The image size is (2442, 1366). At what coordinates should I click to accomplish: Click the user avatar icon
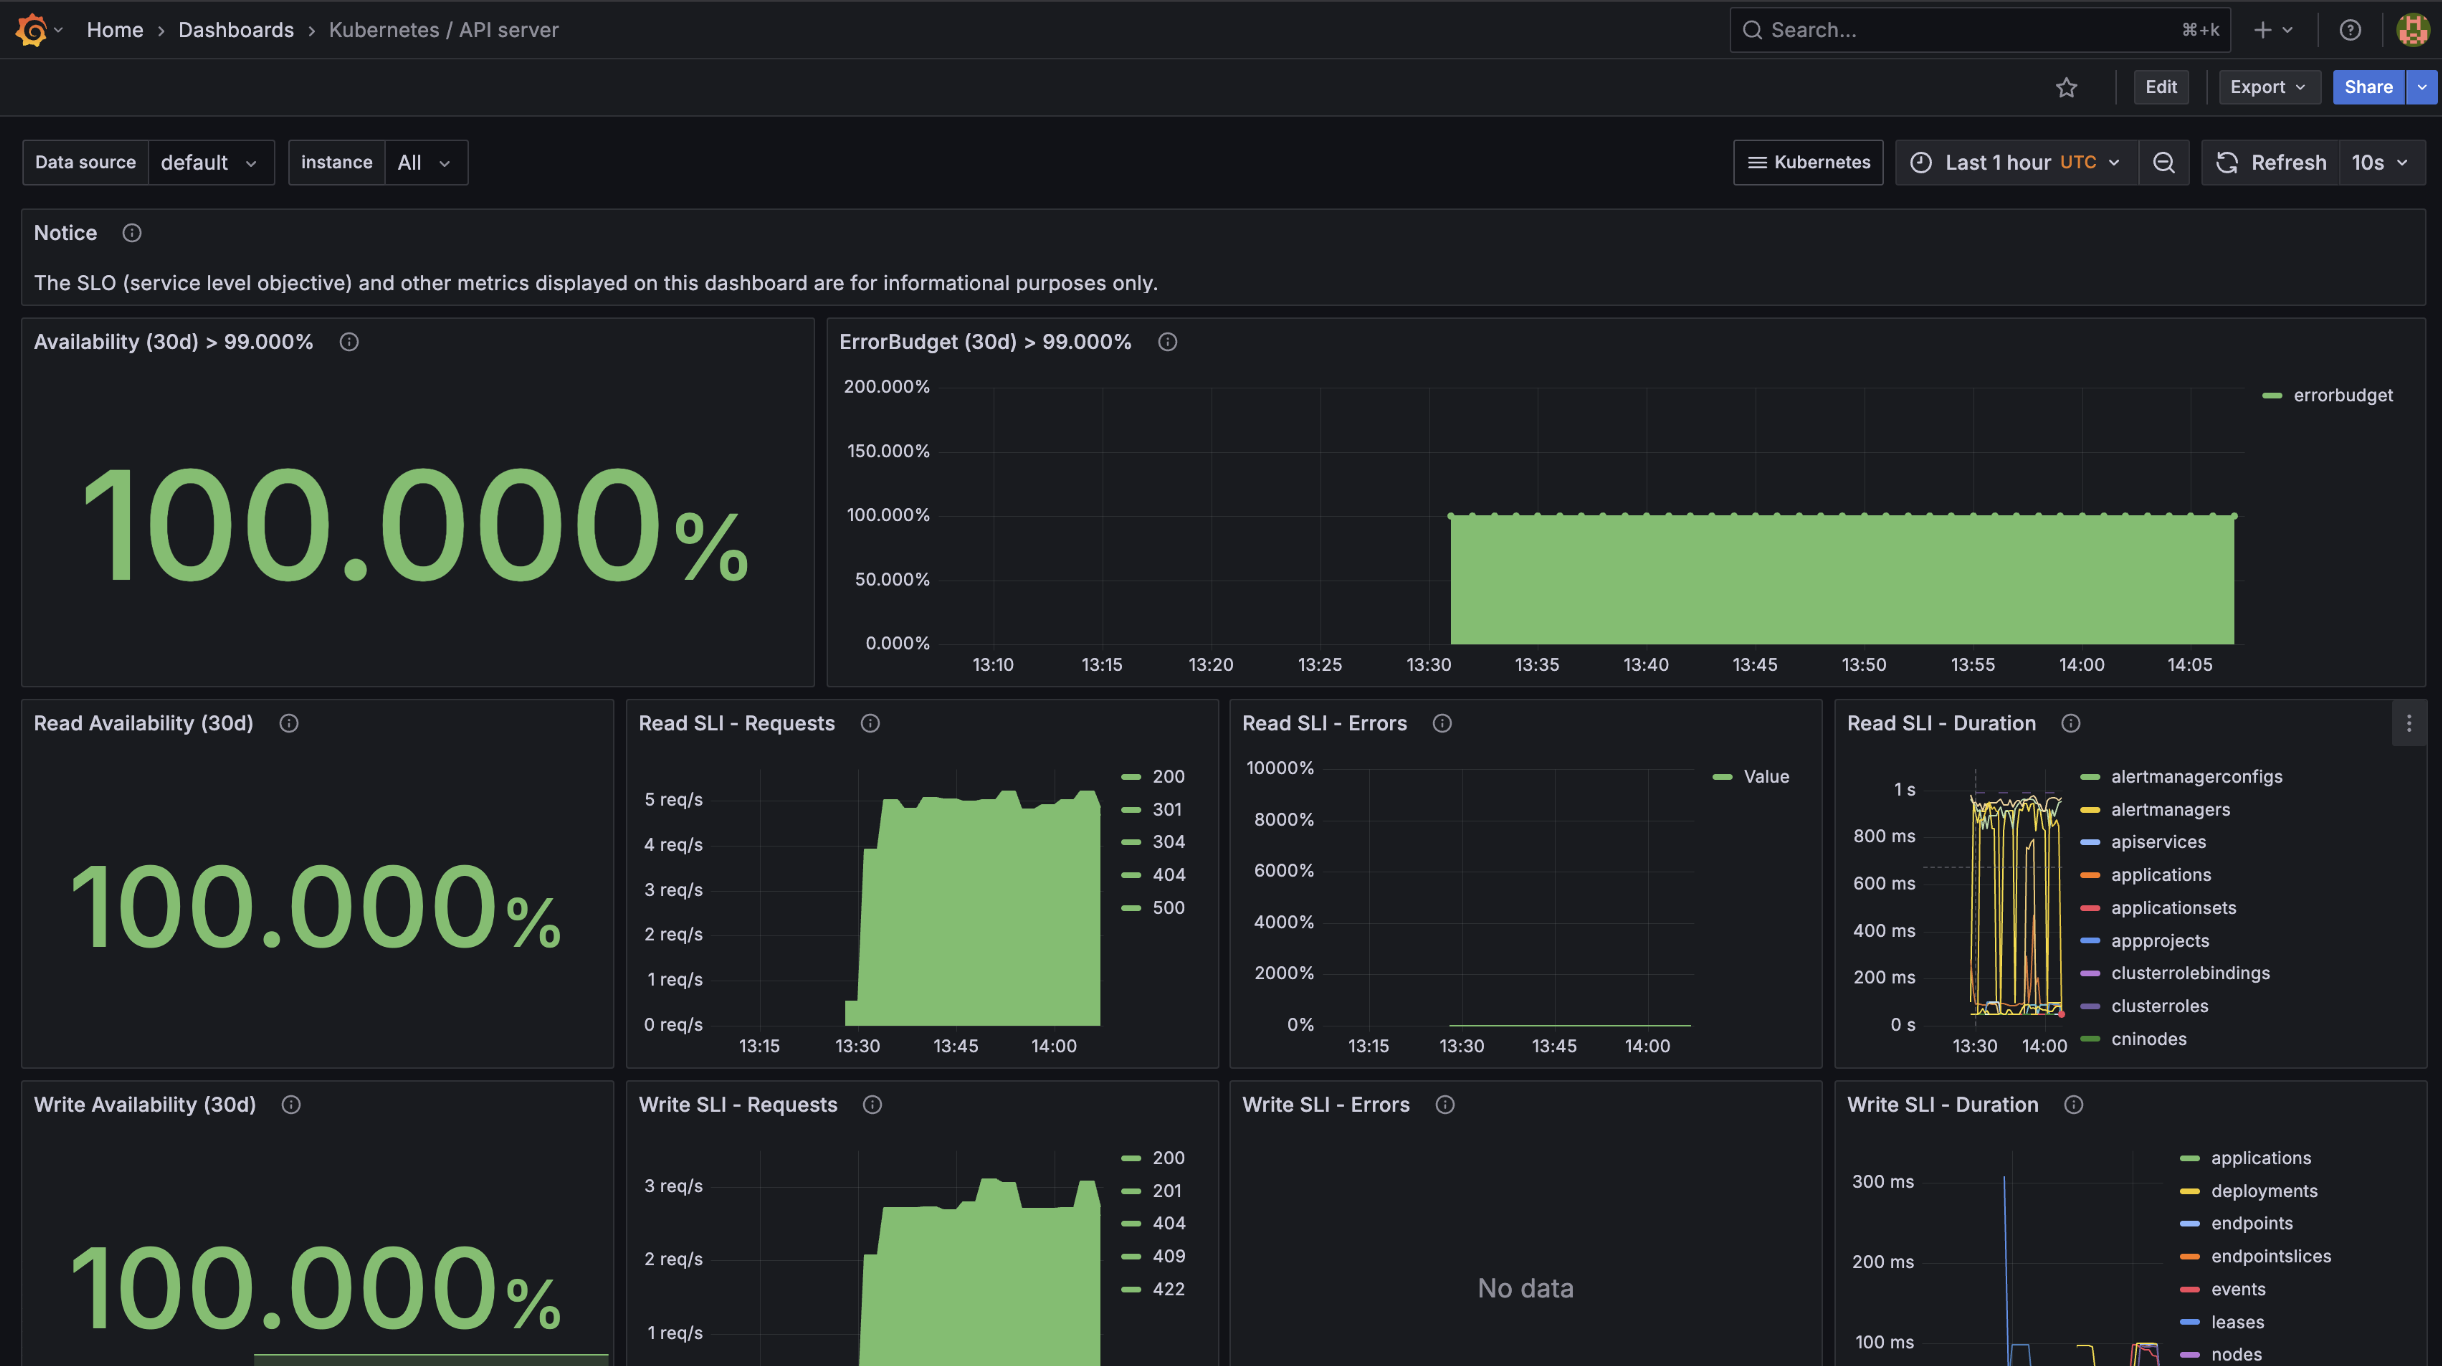coord(2412,30)
